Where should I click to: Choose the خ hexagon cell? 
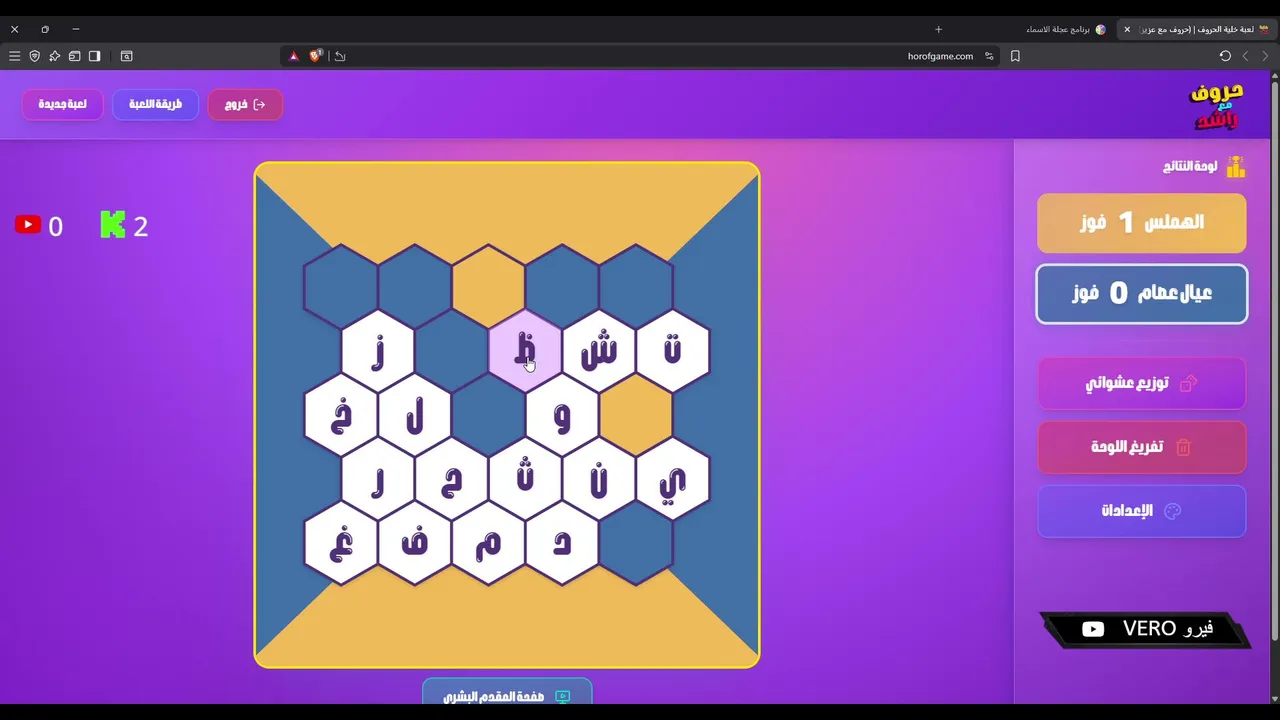click(341, 415)
